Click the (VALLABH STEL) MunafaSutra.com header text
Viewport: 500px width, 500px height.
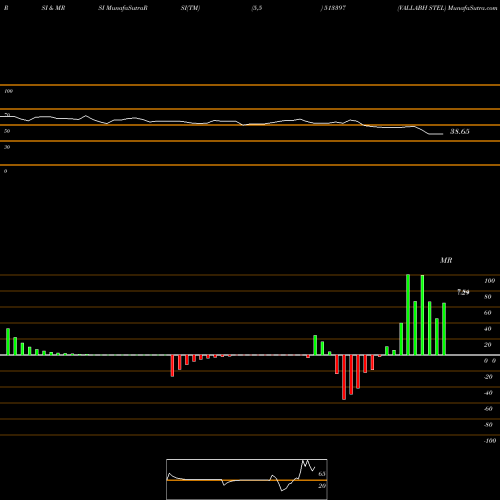(447, 8)
